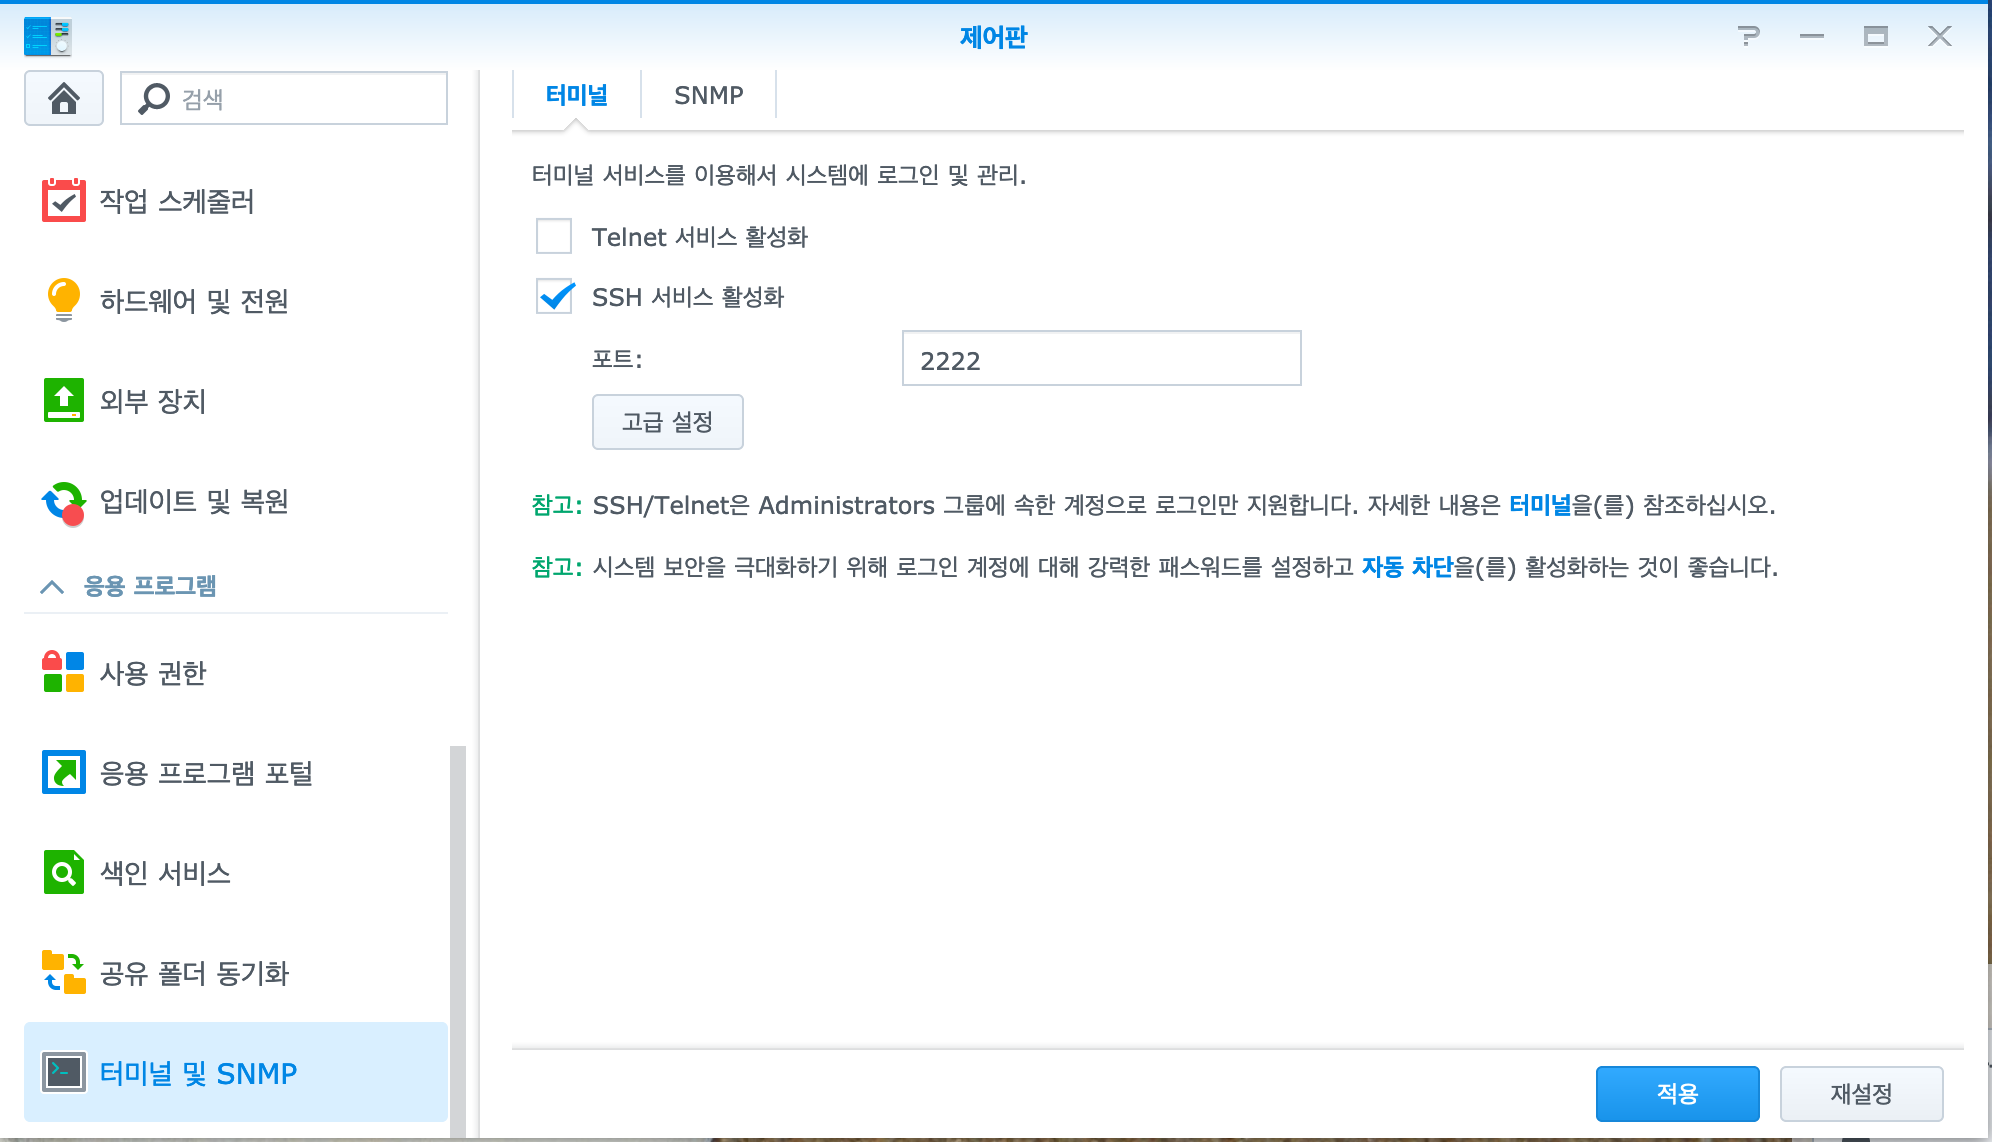This screenshot has width=1992, height=1142.
Task: Open Update & Restore (업데이트 및 복원) icon
Action: 63,501
